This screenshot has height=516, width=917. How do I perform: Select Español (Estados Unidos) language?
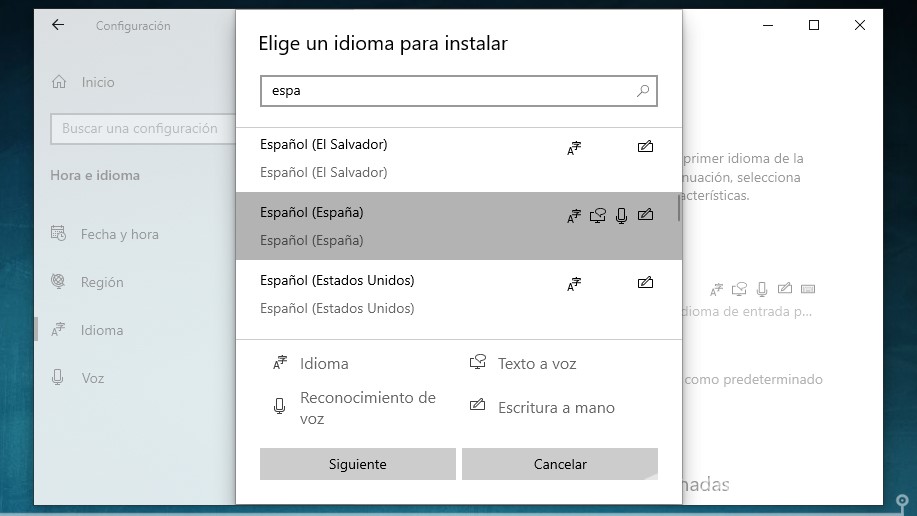[458, 294]
